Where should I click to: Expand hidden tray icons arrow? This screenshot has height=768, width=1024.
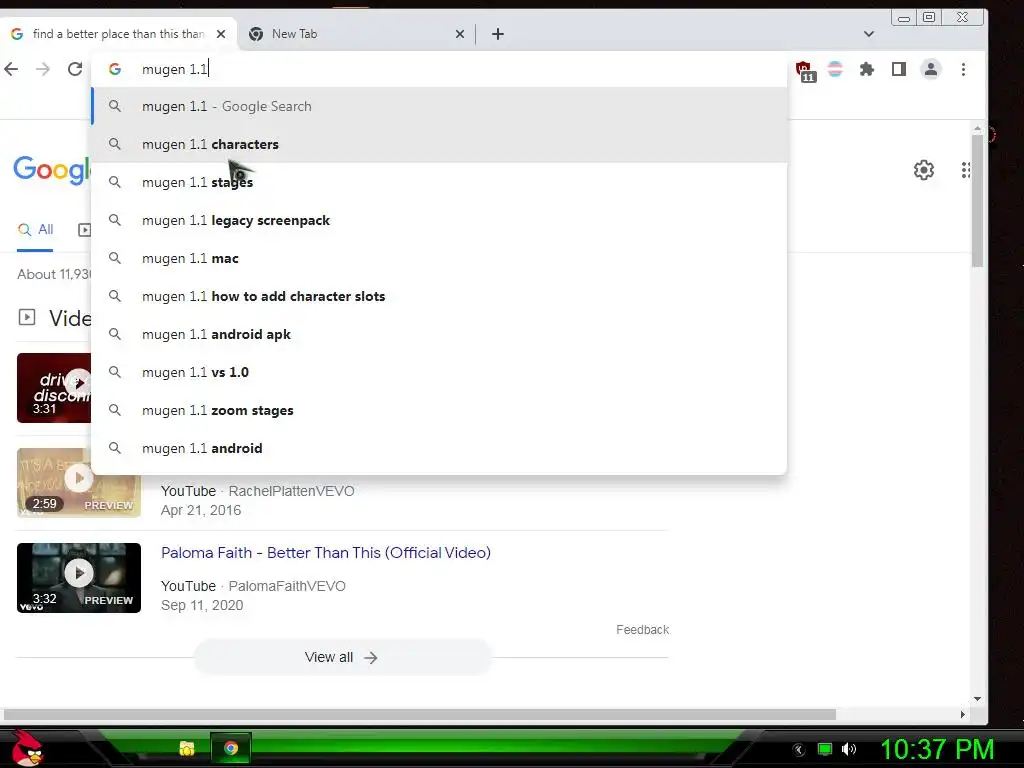(798, 750)
